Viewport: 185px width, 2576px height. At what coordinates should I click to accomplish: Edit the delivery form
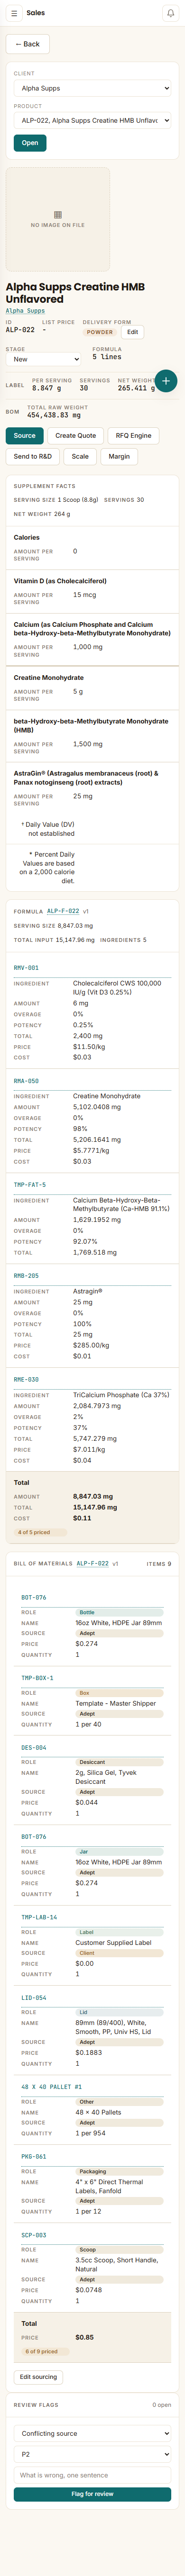point(132,332)
